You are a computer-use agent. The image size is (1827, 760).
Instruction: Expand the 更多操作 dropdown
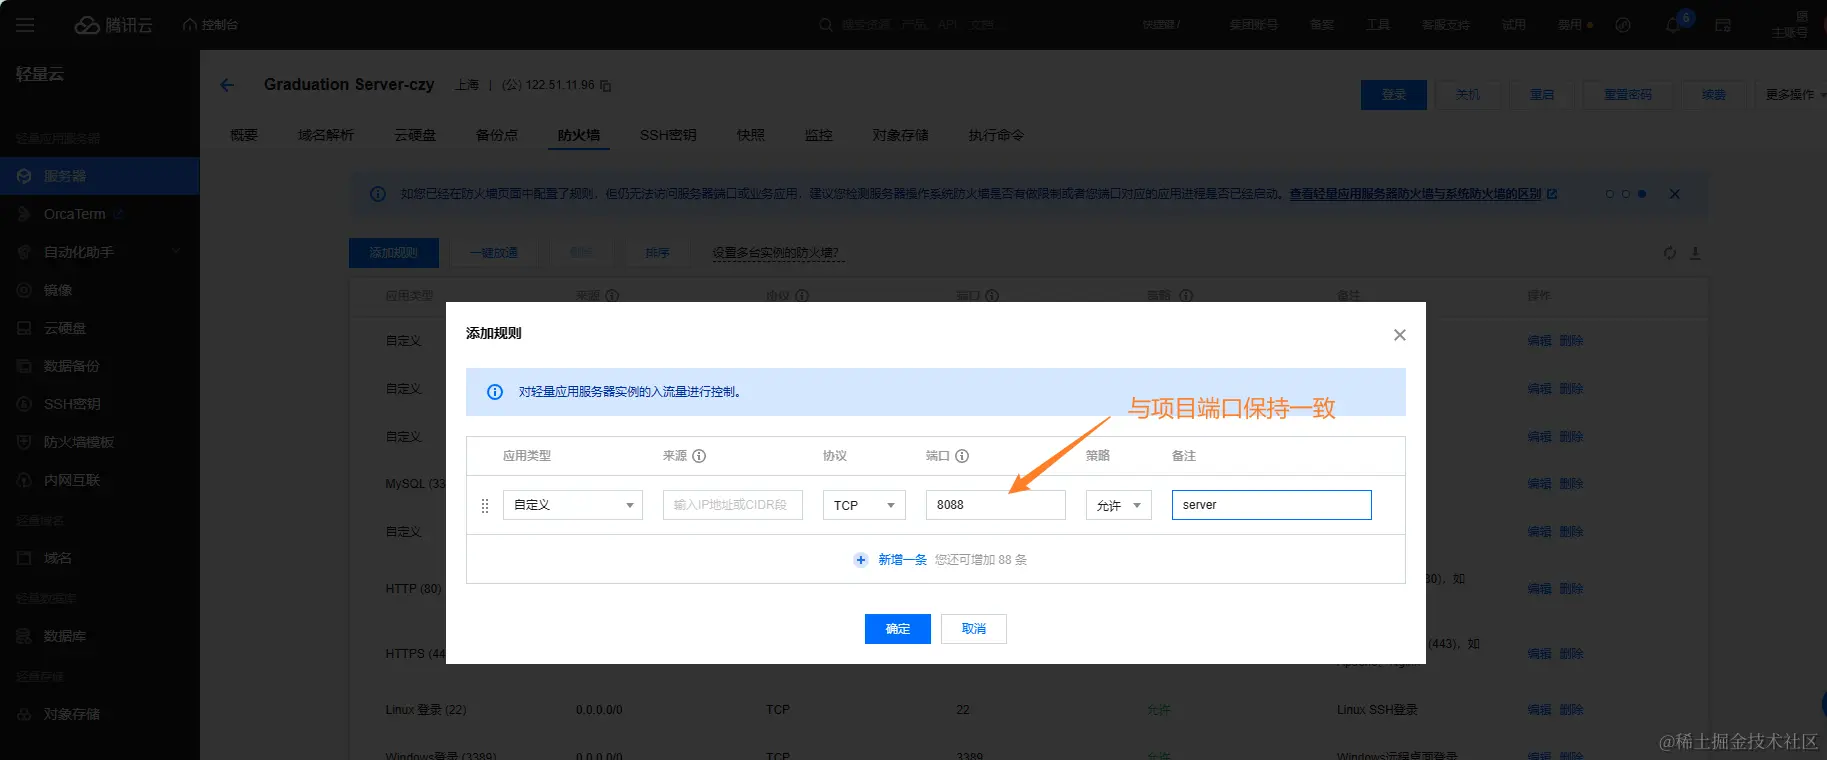pyautogui.click(x=1794, y=95)
